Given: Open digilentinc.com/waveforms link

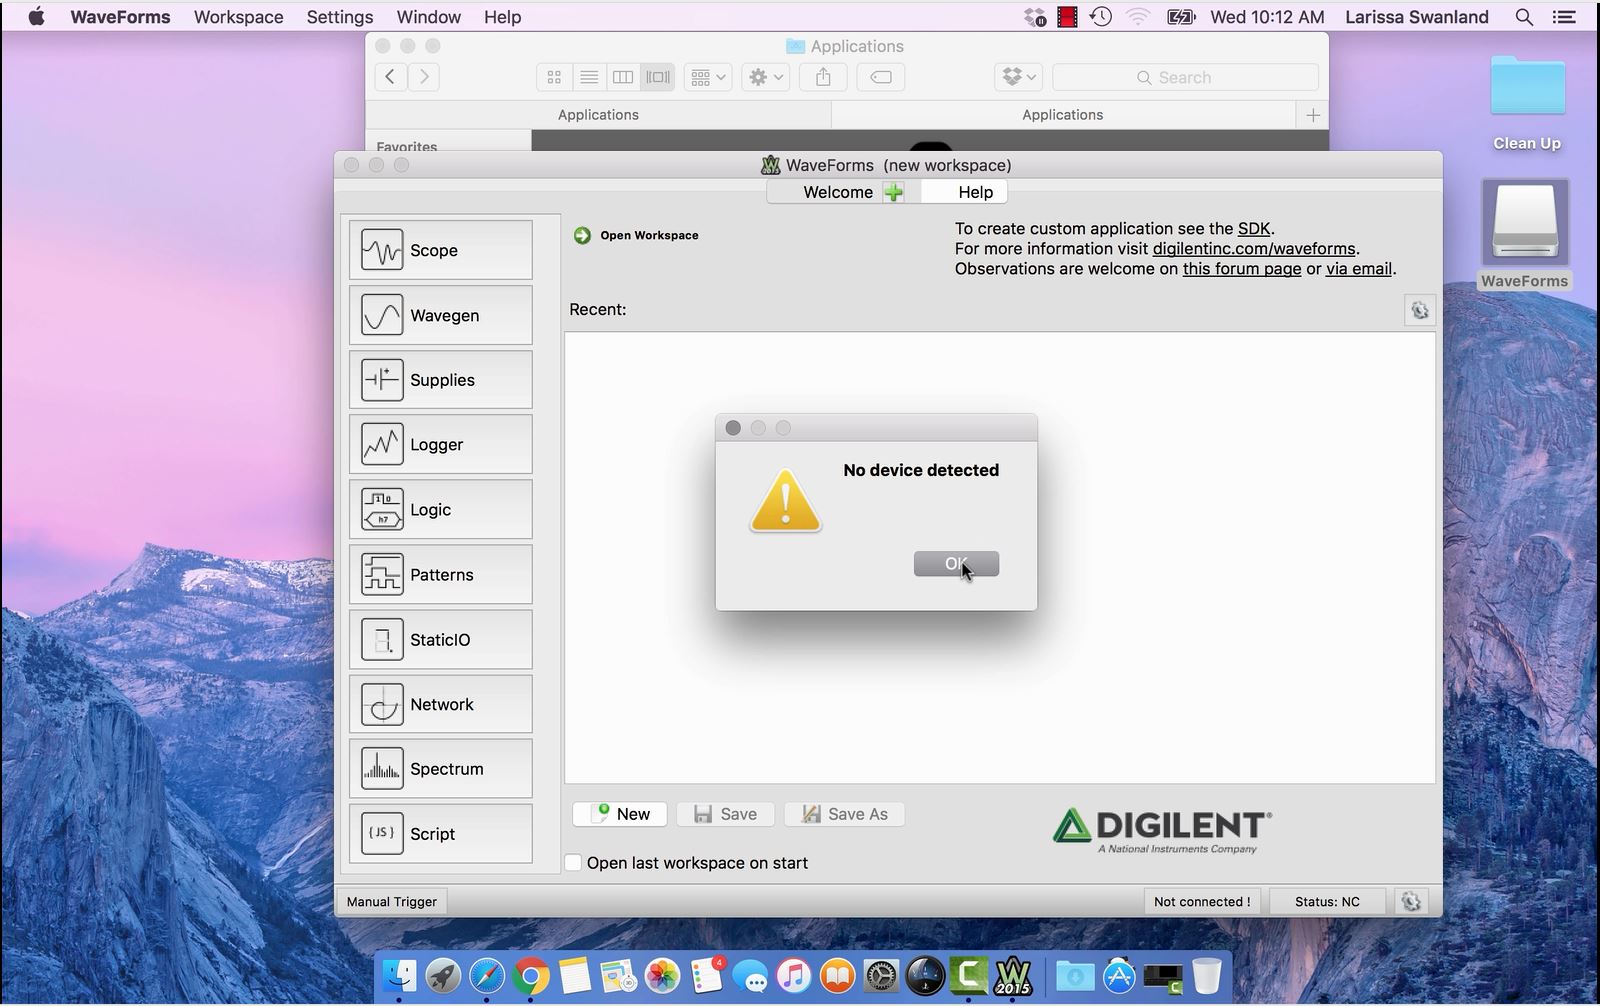Looking at the screenshot, I should (1254, 248).
